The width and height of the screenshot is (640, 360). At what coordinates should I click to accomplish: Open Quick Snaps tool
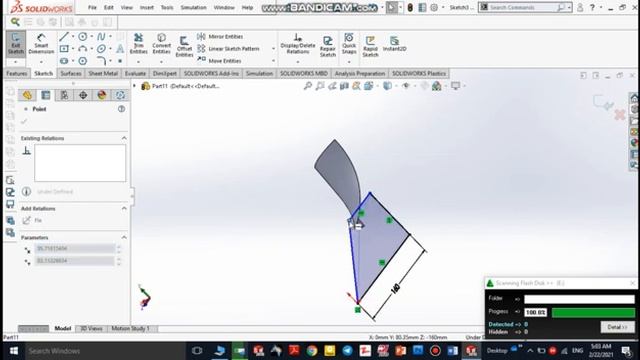pyautogui.click(x=349, y=44)
